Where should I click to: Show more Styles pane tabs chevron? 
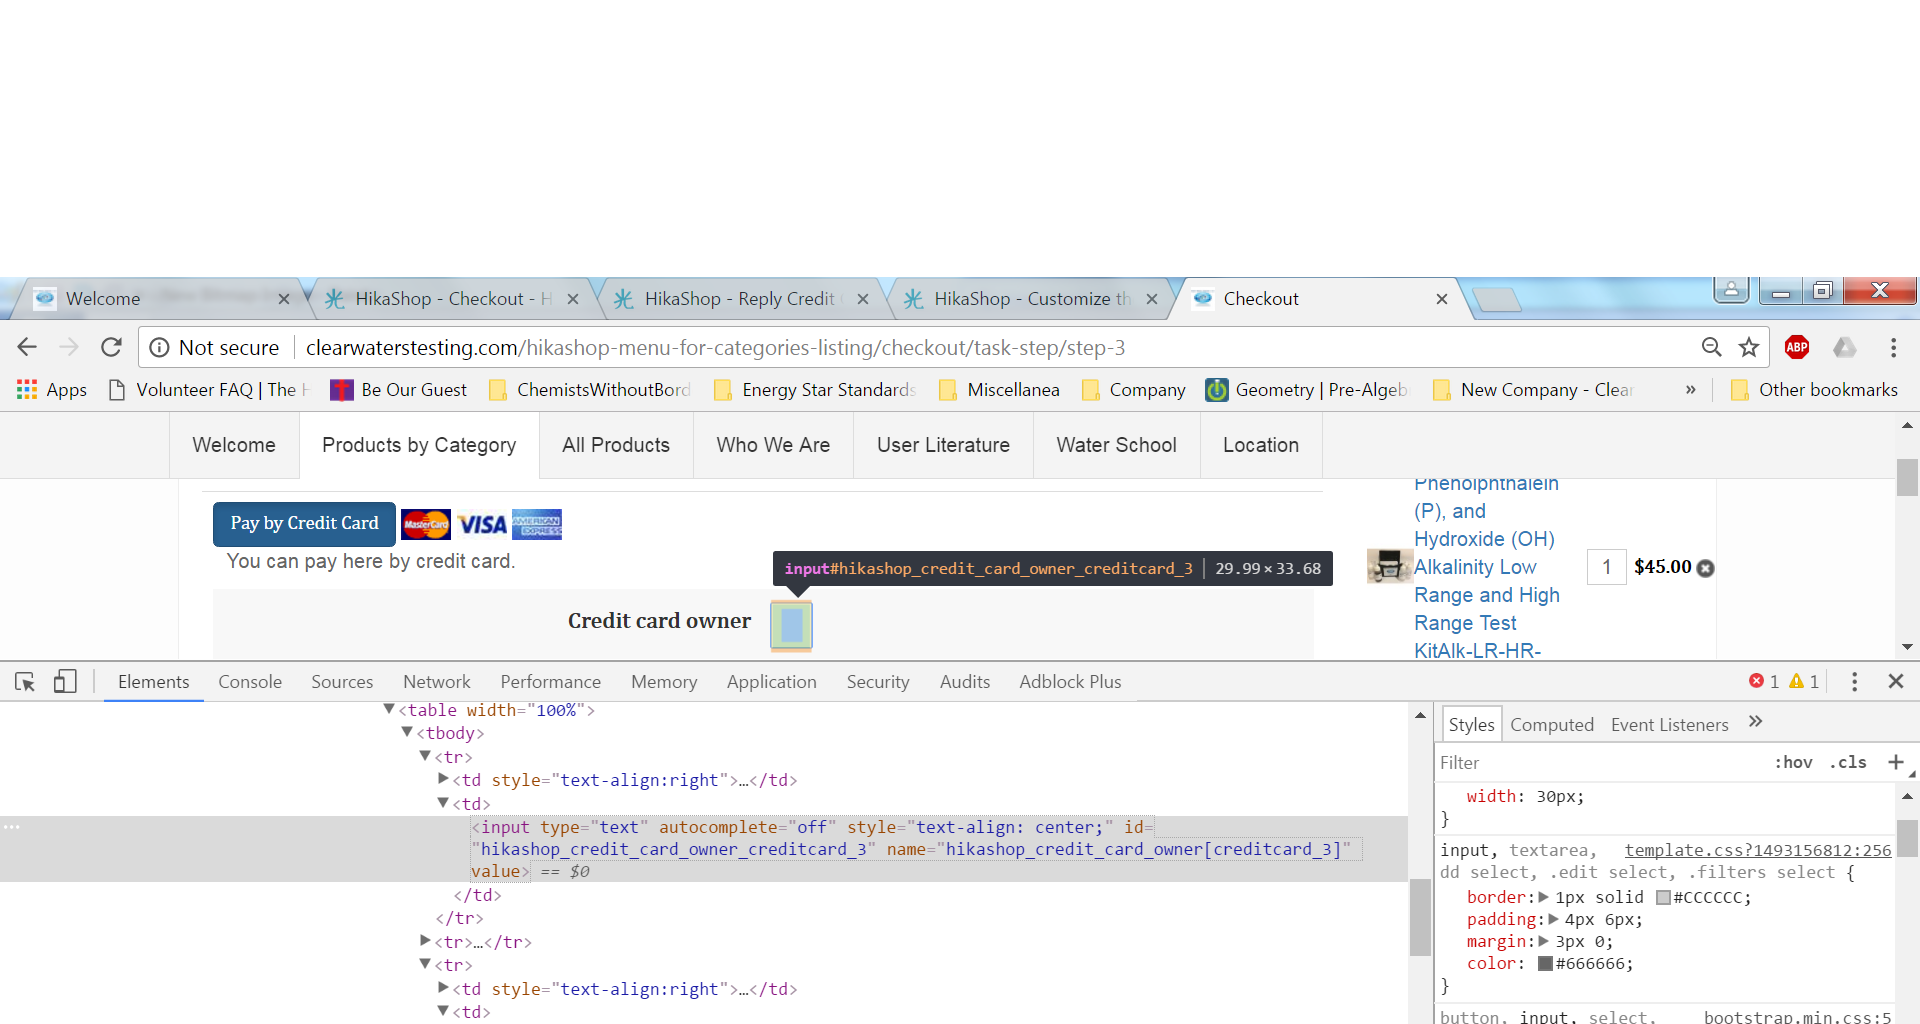click(x=1755, y=722)
